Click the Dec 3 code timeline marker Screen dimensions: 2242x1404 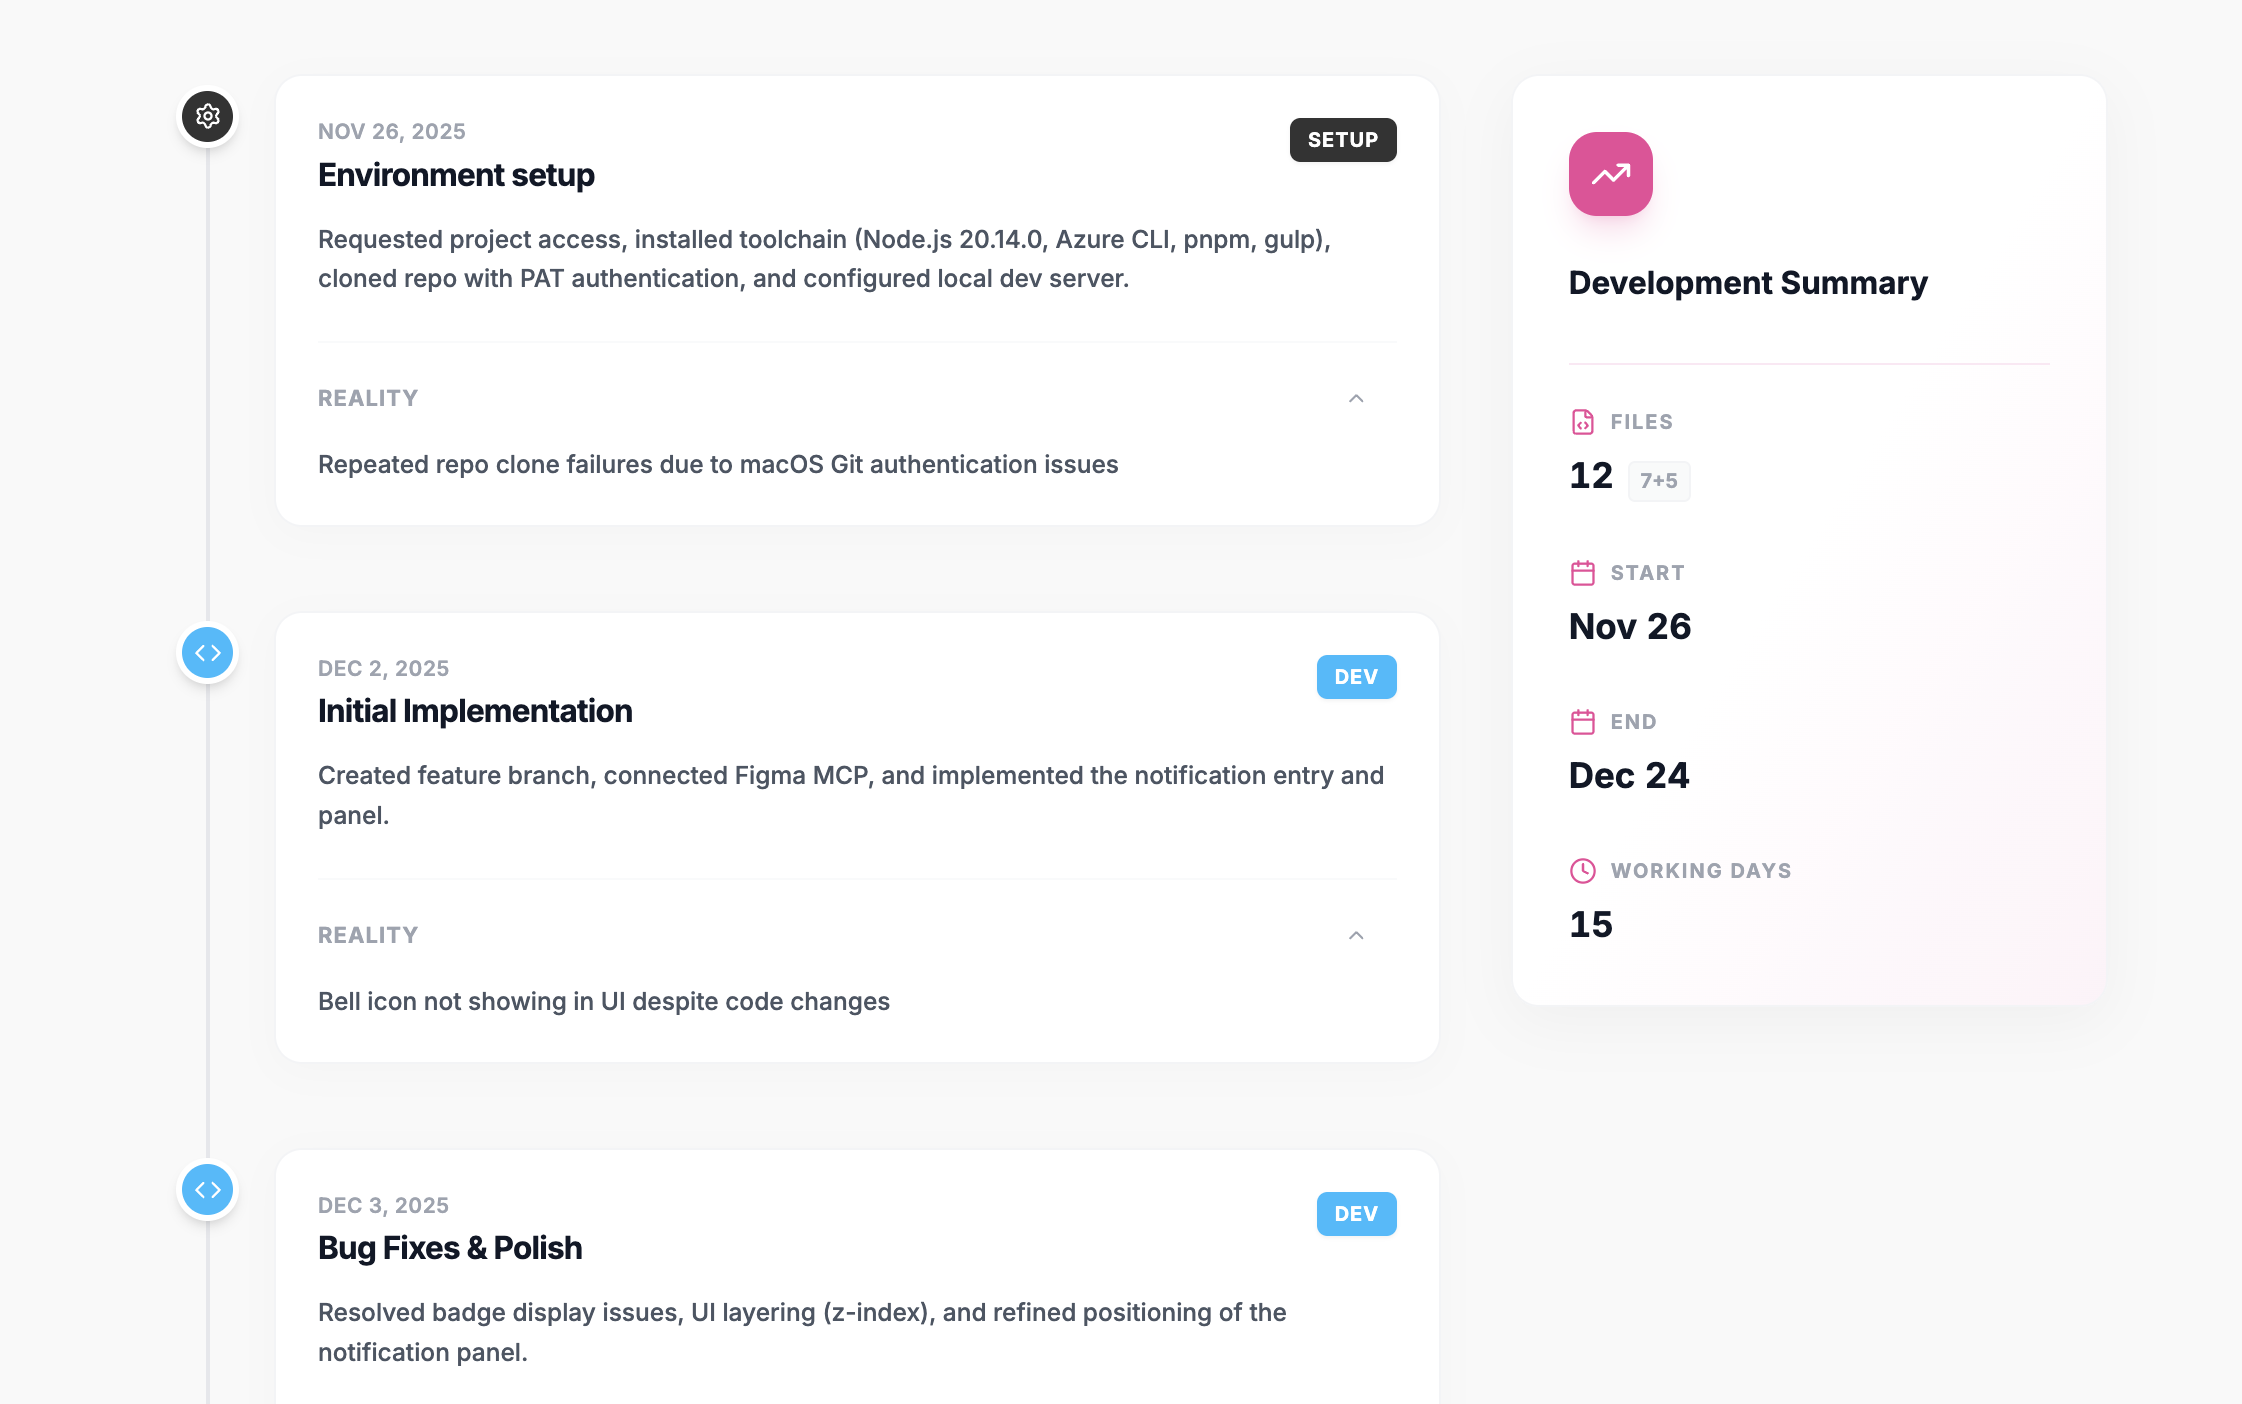[207, 1190]
